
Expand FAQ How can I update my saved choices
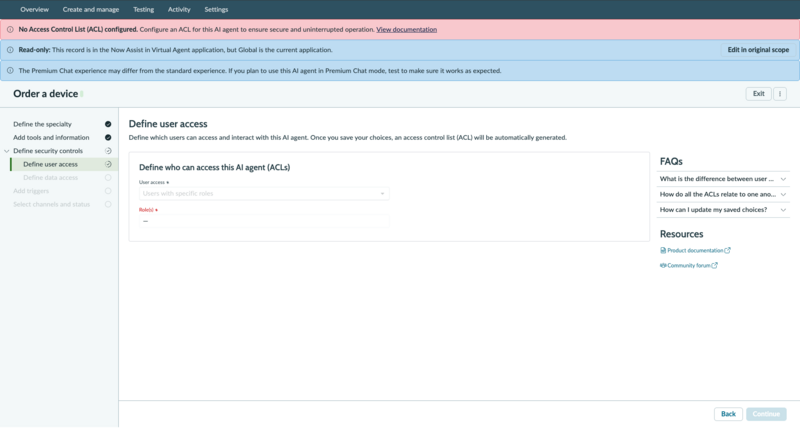[x=723, y=210]
